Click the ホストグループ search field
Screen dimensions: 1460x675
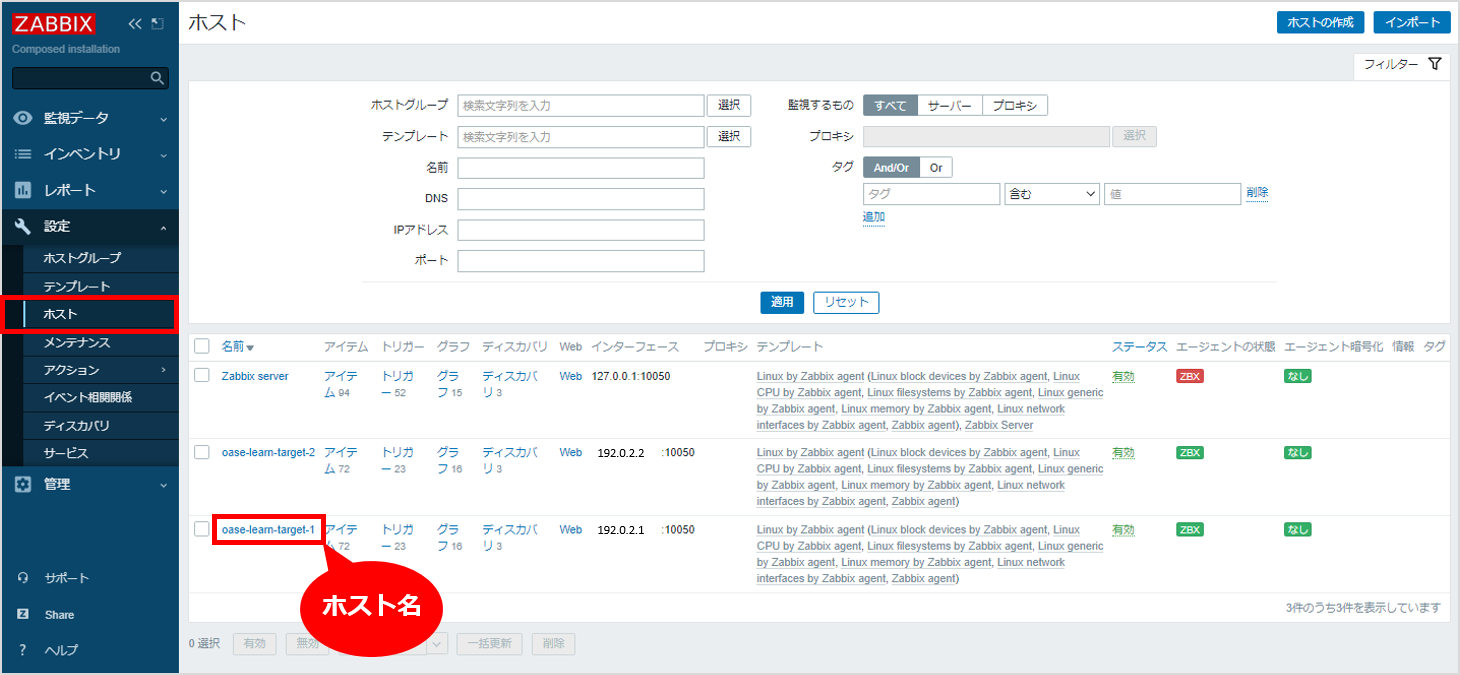tap(581, 105)
